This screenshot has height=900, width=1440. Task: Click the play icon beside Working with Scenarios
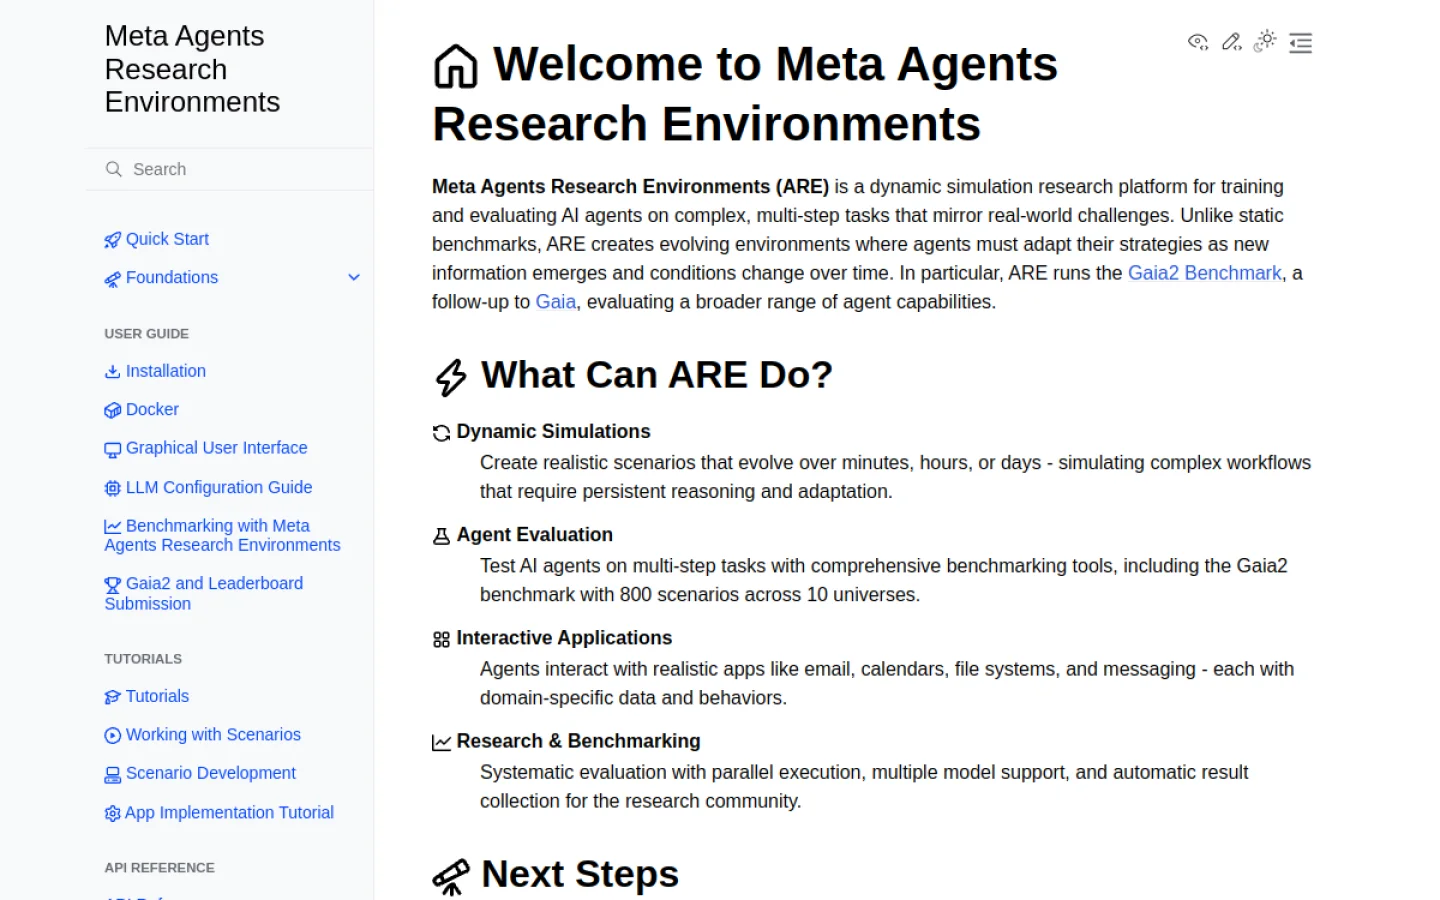[113, 735]
